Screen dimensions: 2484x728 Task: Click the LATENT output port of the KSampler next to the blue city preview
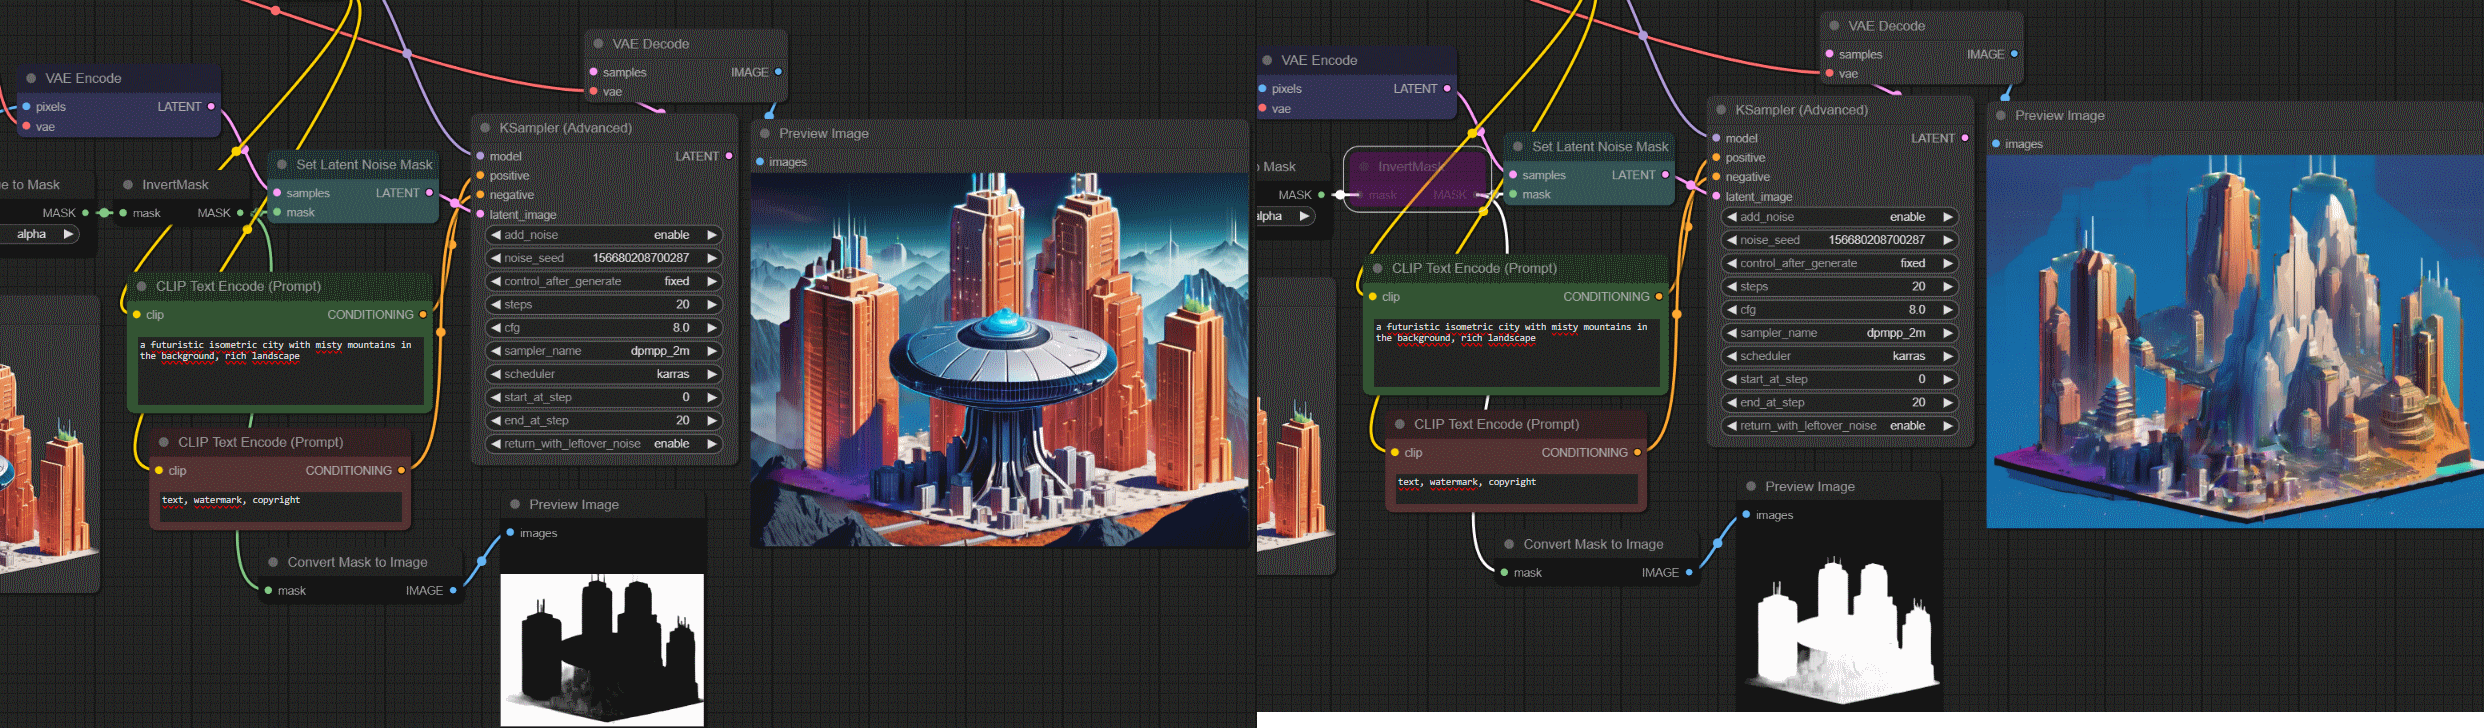(x=1965, y=138)
